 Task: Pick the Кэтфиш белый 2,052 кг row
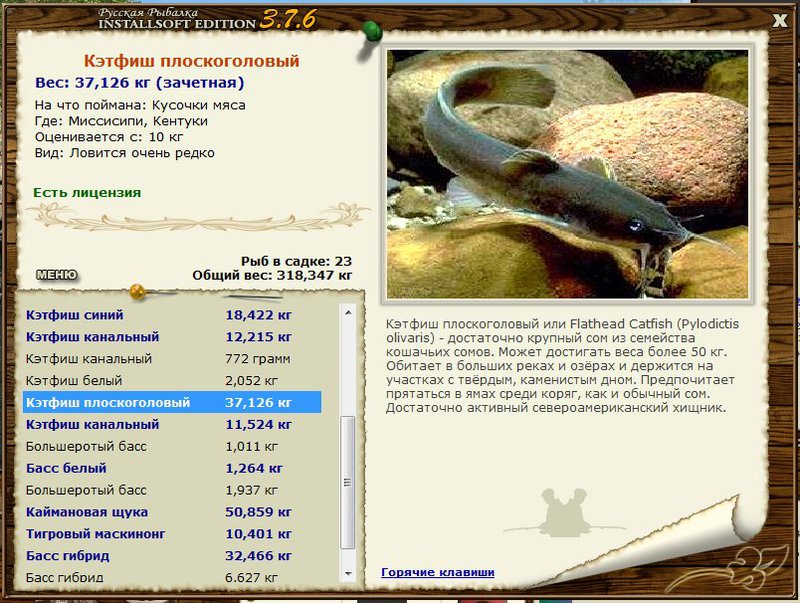[x=172, y=381]
